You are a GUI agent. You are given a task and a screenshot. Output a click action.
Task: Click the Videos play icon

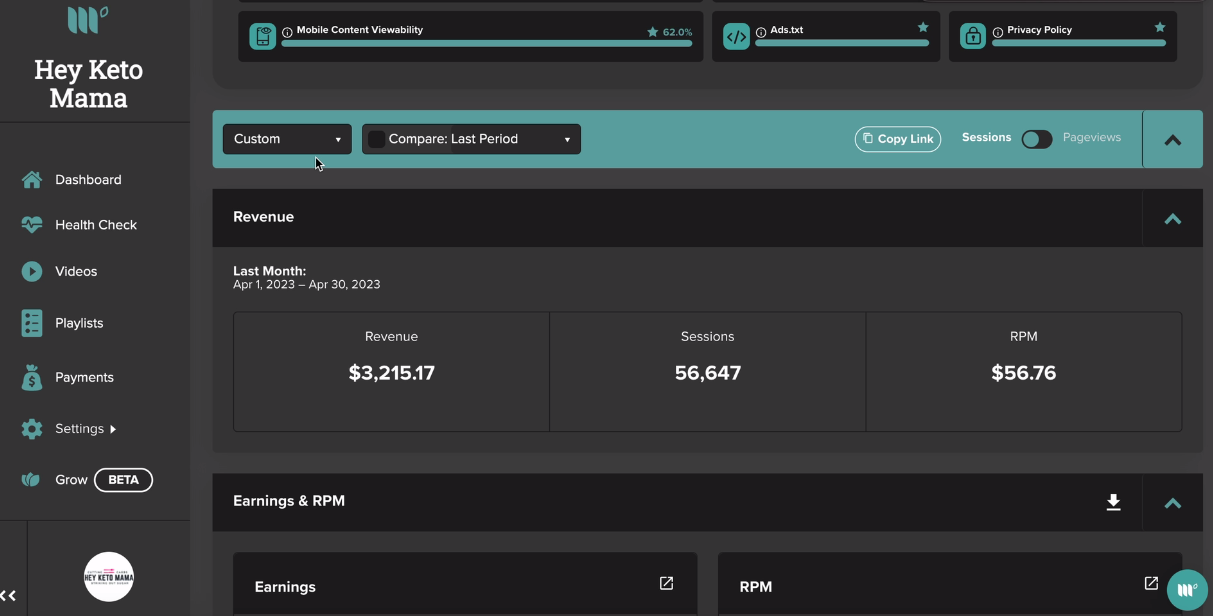32,271
